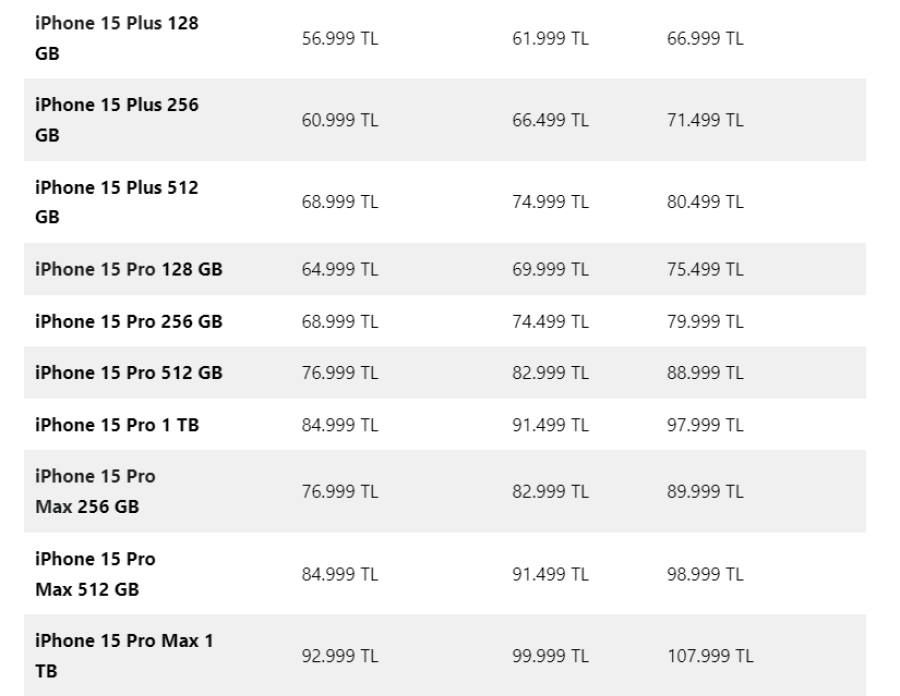Click the 71.499 TL price cell
The width and height of the screenshot is (900, 696).
coord(705,120)
